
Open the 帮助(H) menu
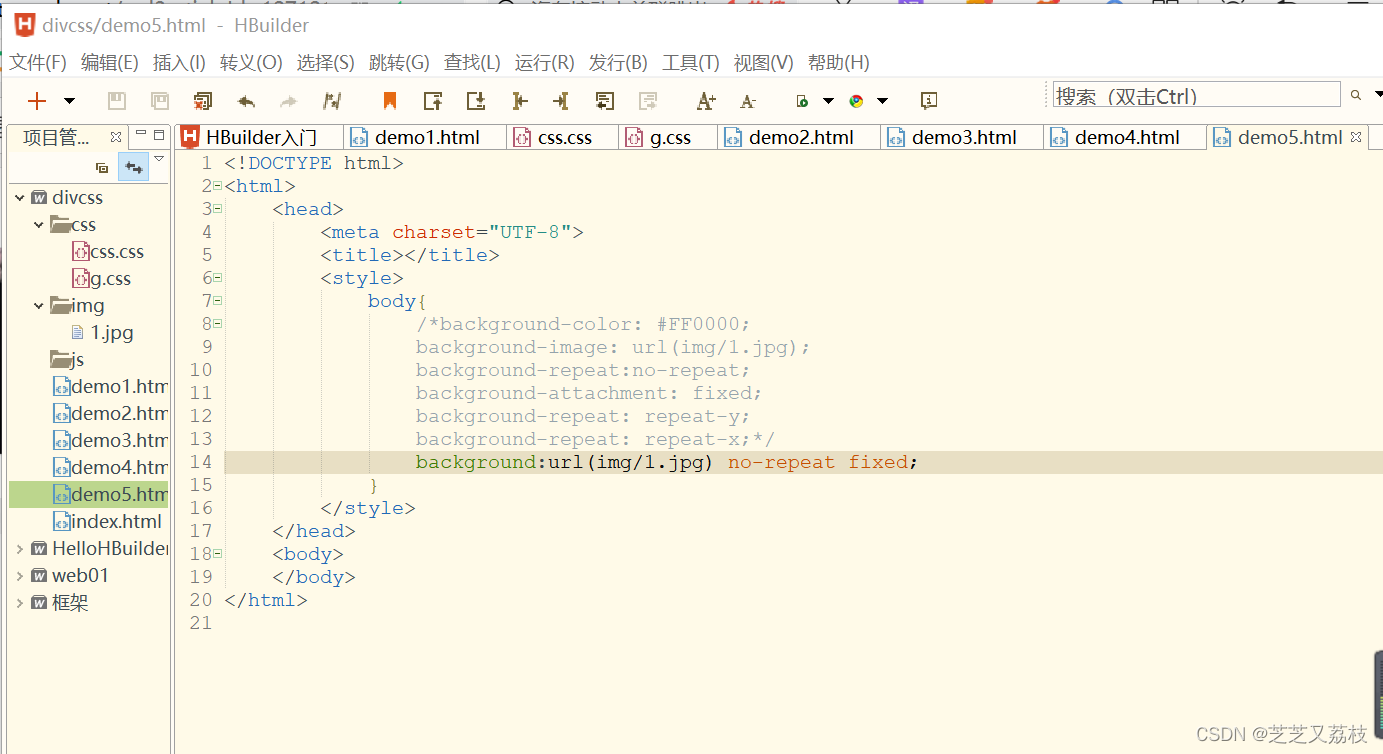[838, 62]
